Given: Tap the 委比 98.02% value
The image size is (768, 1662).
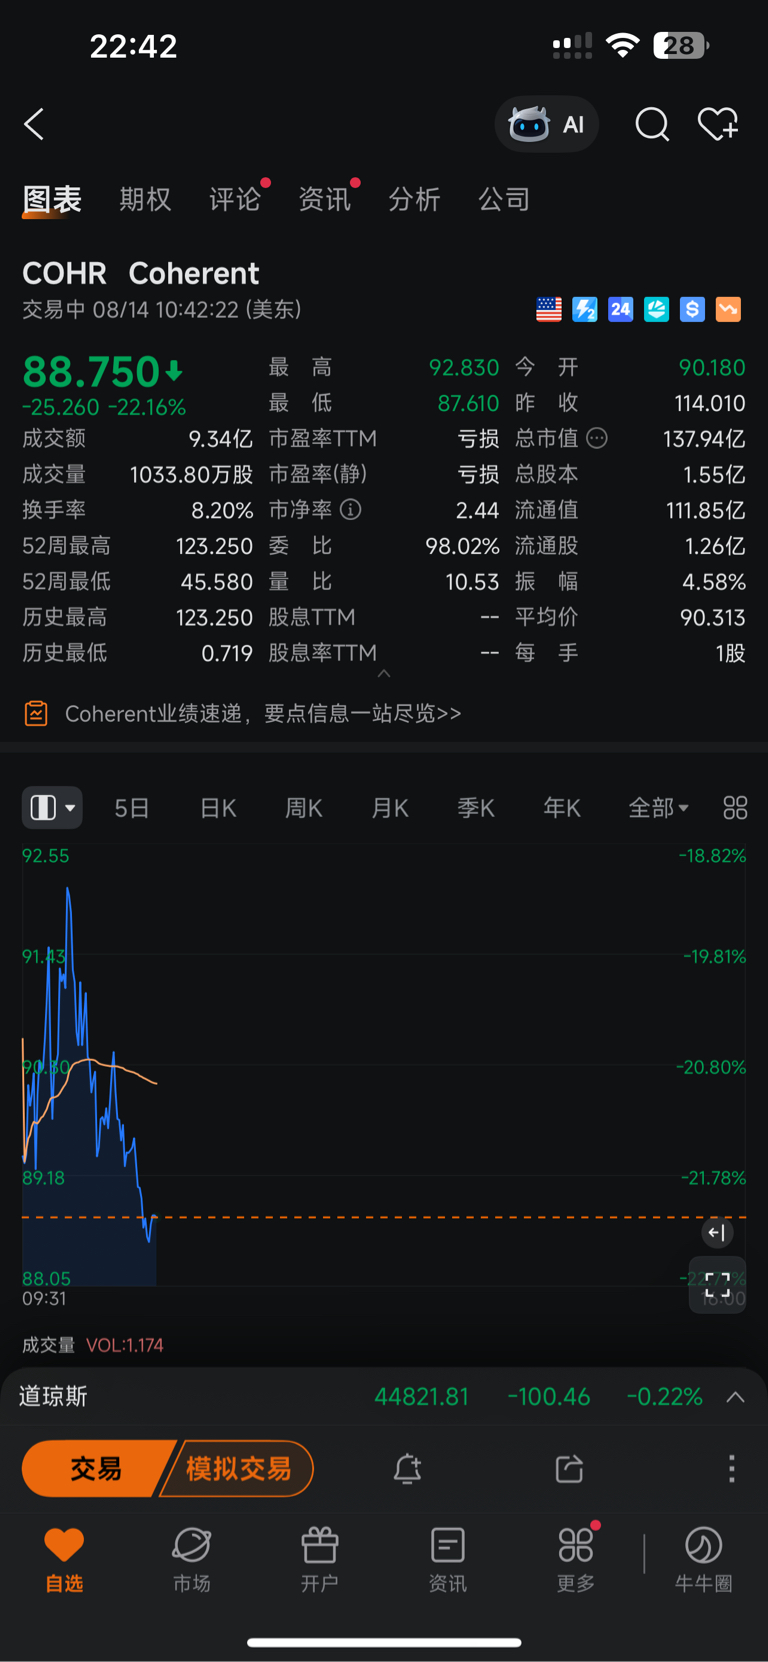Looking at the screenshot, I should [x=462, y=546].
